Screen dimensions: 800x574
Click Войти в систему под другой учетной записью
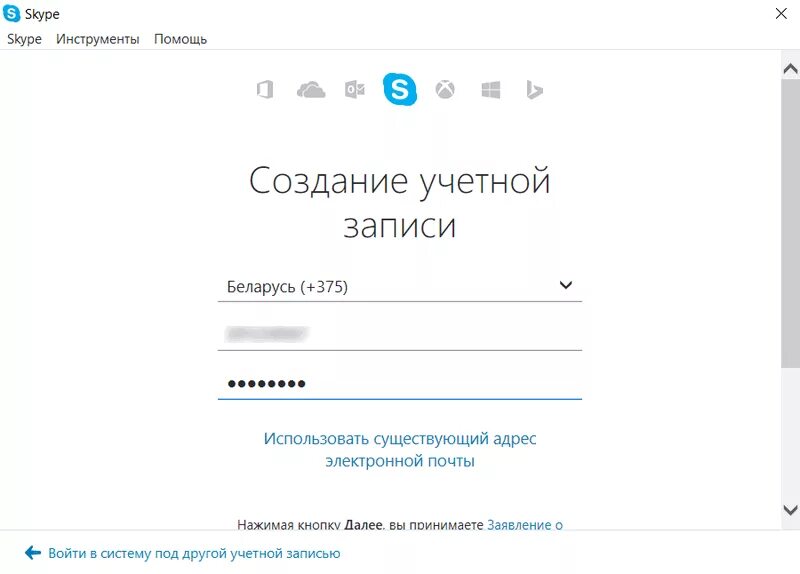pos(194,553)
